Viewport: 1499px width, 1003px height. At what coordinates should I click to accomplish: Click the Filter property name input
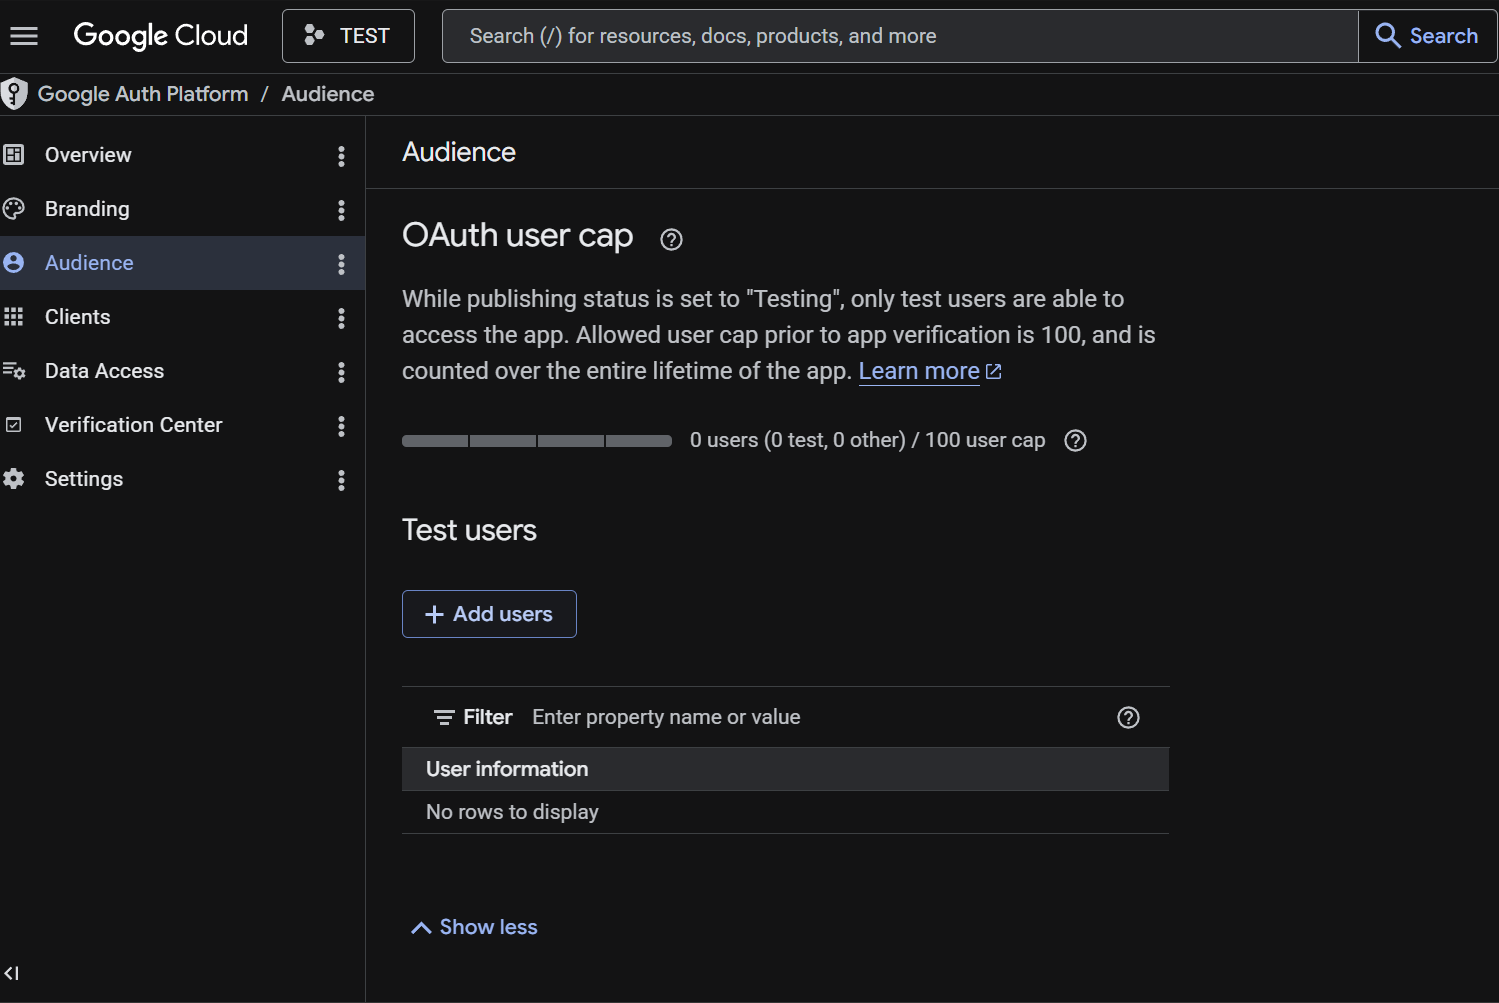coord(815,717)
